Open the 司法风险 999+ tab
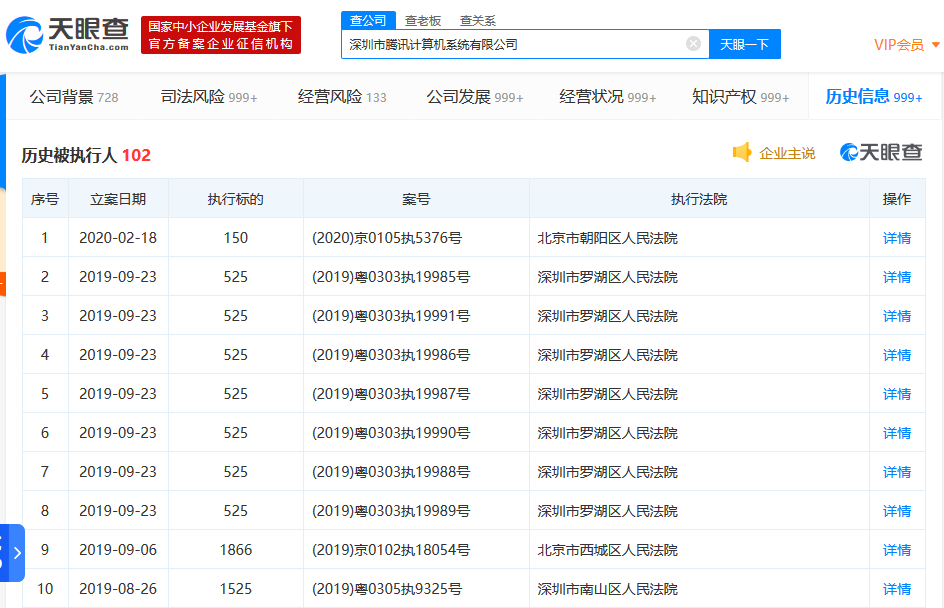Screen dimensions: 944x608 (209, 97)
